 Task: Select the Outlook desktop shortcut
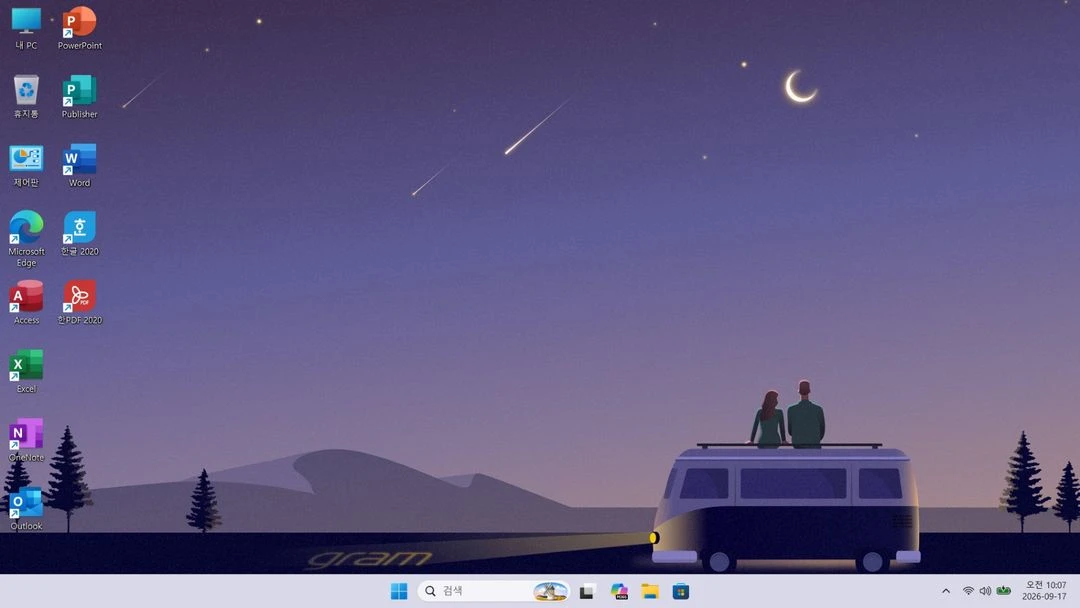click(x=26, y=509)
